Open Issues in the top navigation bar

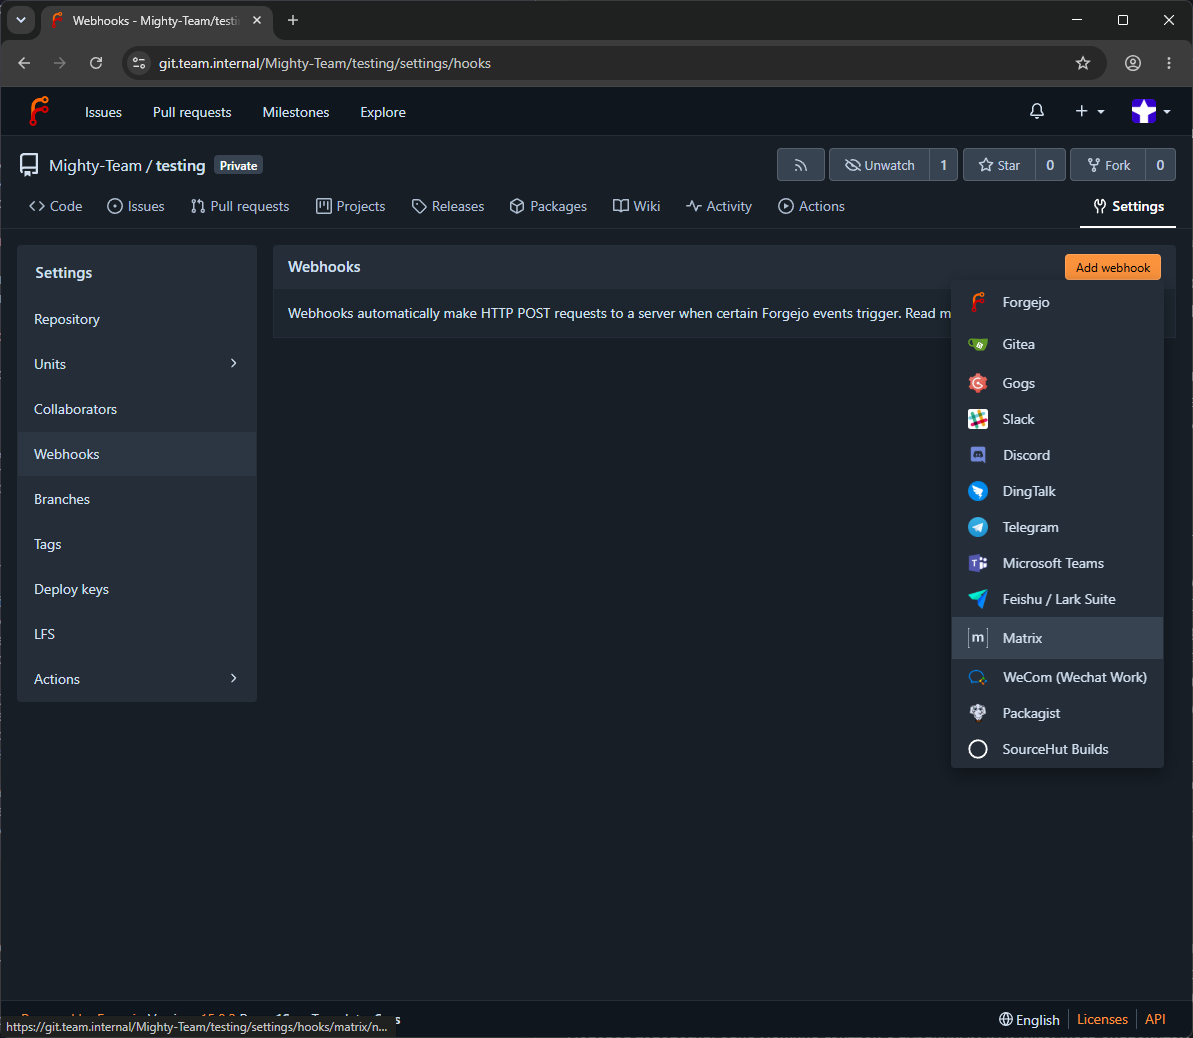103,112
